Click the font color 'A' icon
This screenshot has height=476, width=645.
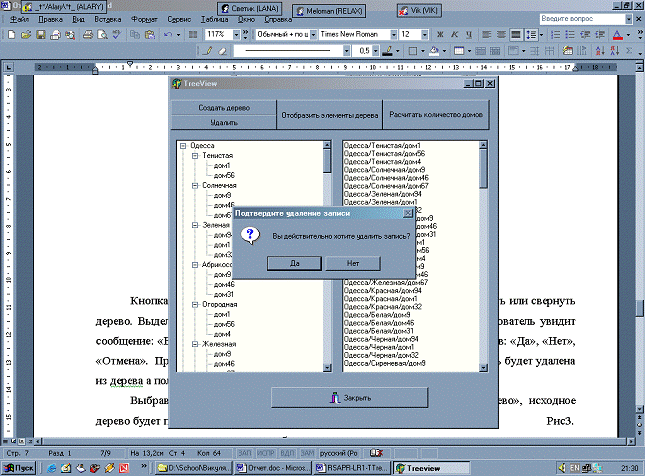(x=617, y=34)
